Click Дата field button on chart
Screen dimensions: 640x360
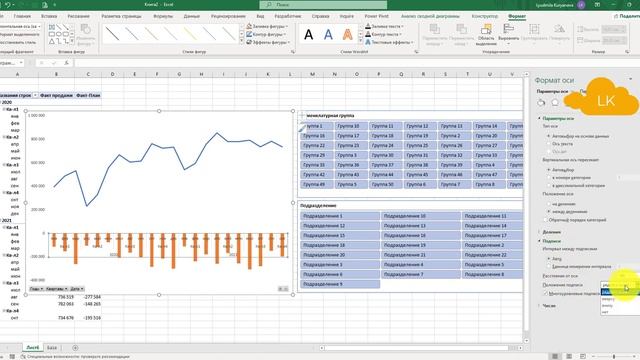pos(77,289)
